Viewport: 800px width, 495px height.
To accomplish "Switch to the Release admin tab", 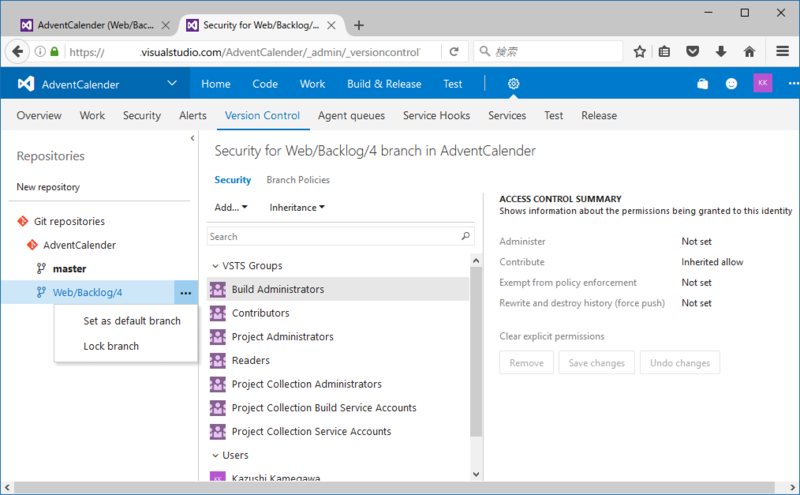I will point(599,115).
